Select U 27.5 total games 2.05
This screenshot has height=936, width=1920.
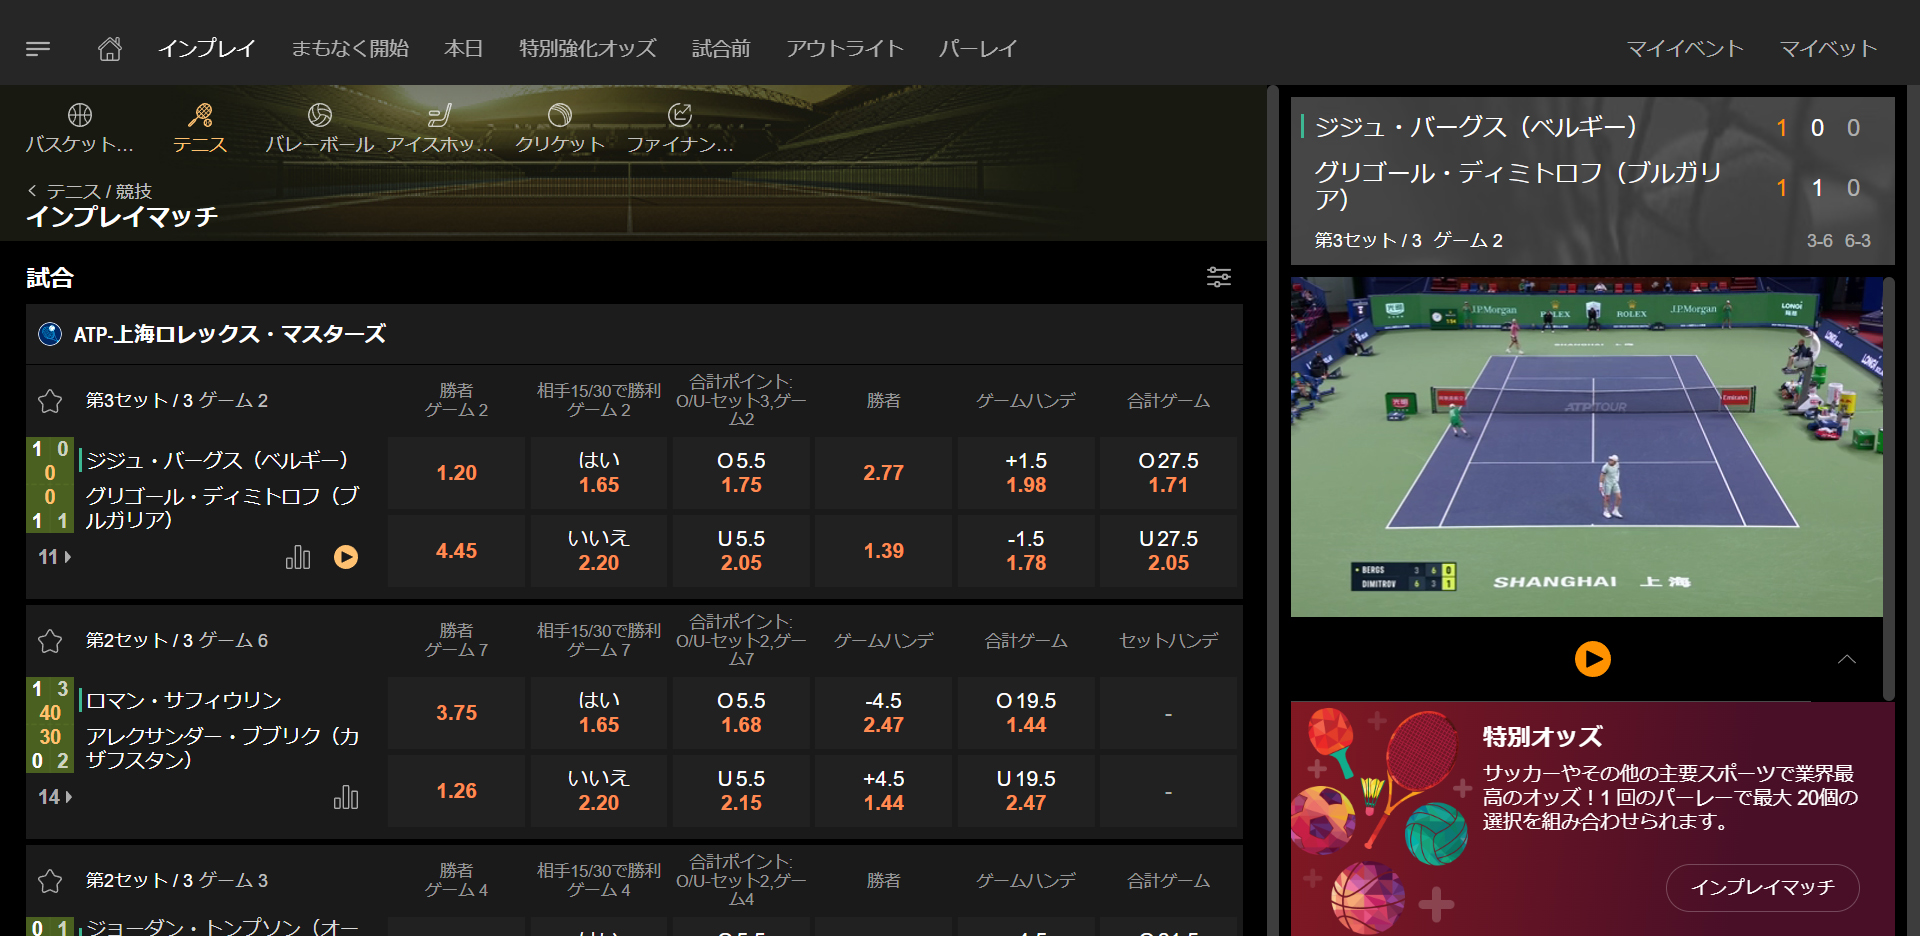click(x=1168, y=551)
